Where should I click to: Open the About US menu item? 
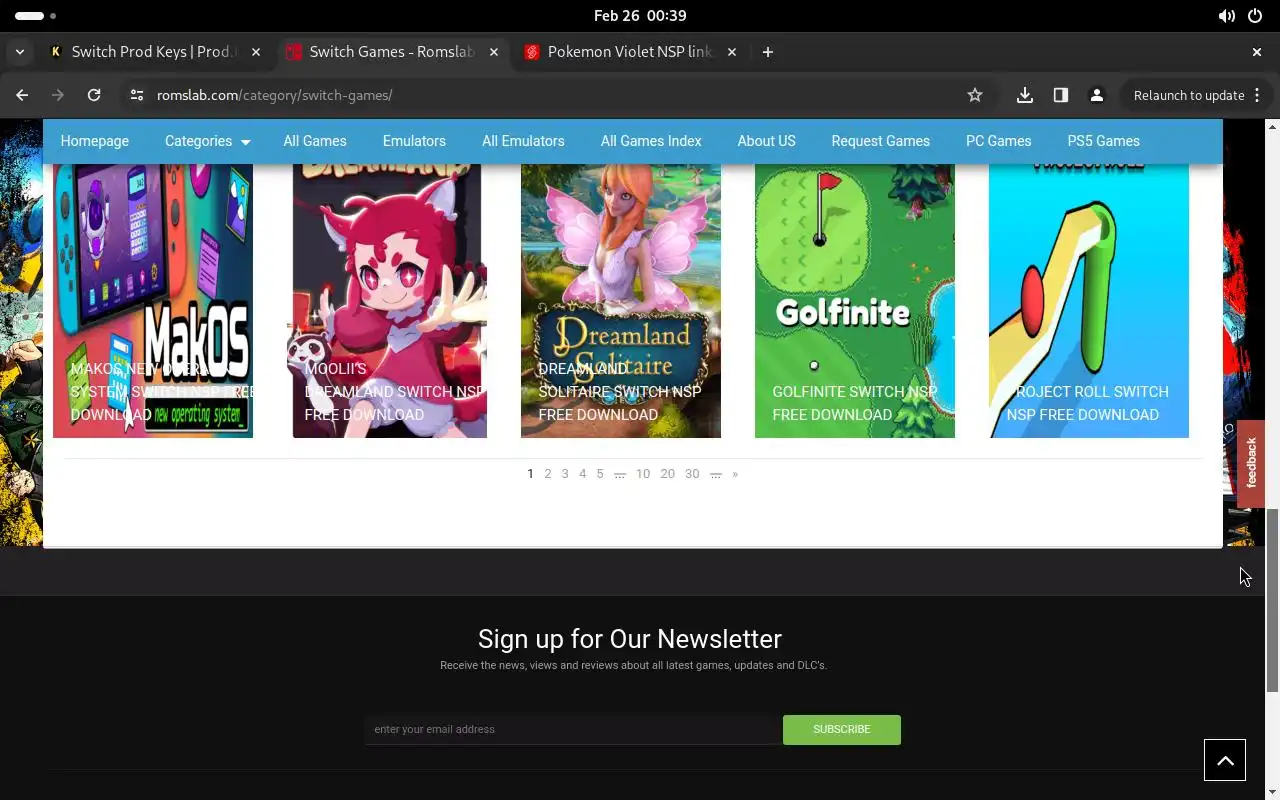(x=767, y=141)
